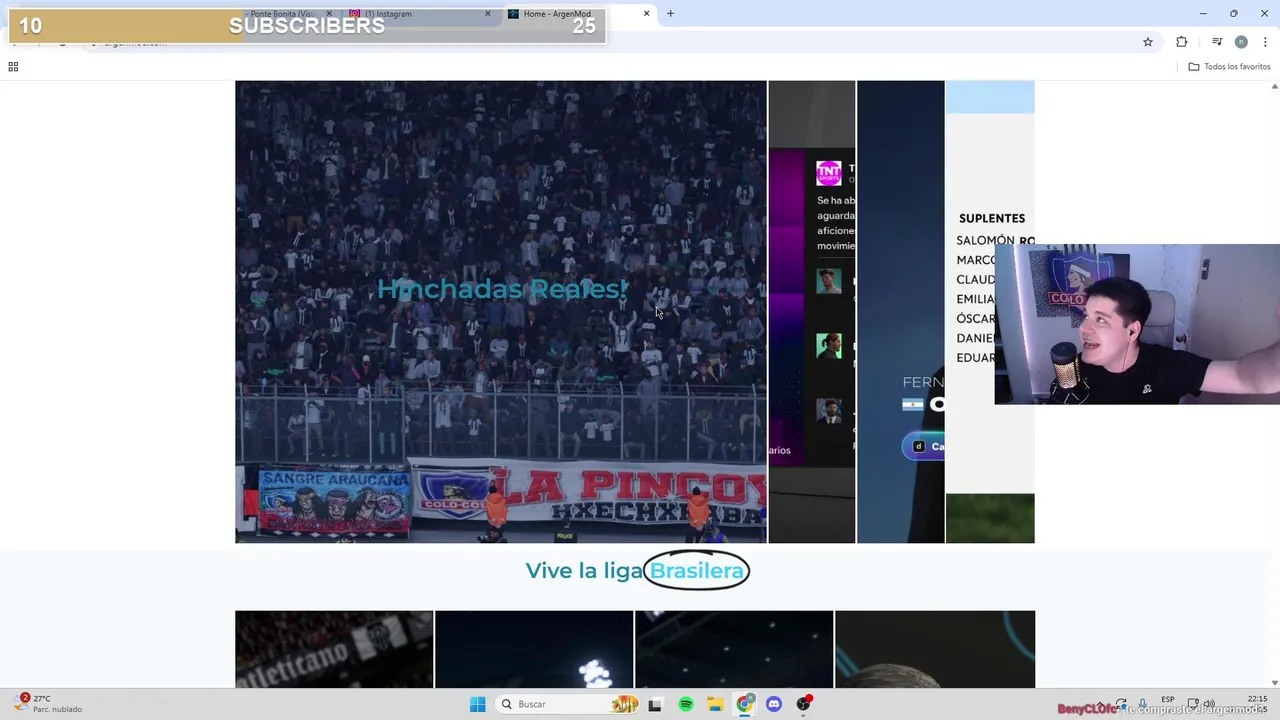Viewport: 1280px width, 720px height.
Task: Close the Instagram tab
Action: 488,13
